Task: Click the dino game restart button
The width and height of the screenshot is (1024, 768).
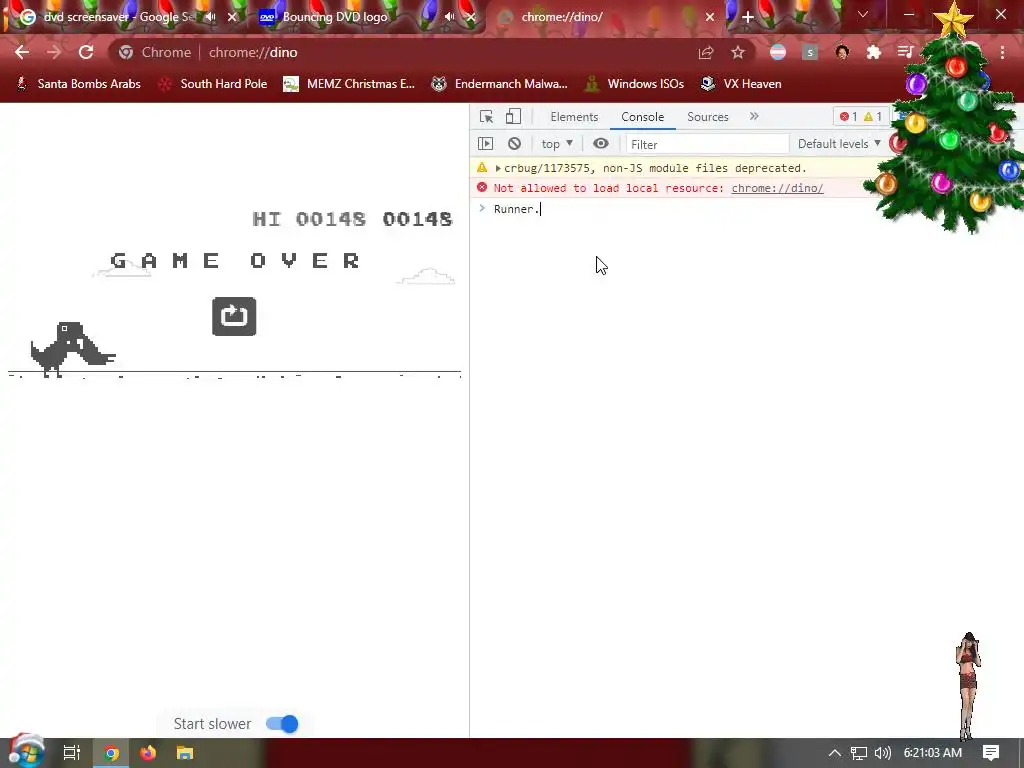Action: pyautogui.click(x=234, y=317)
